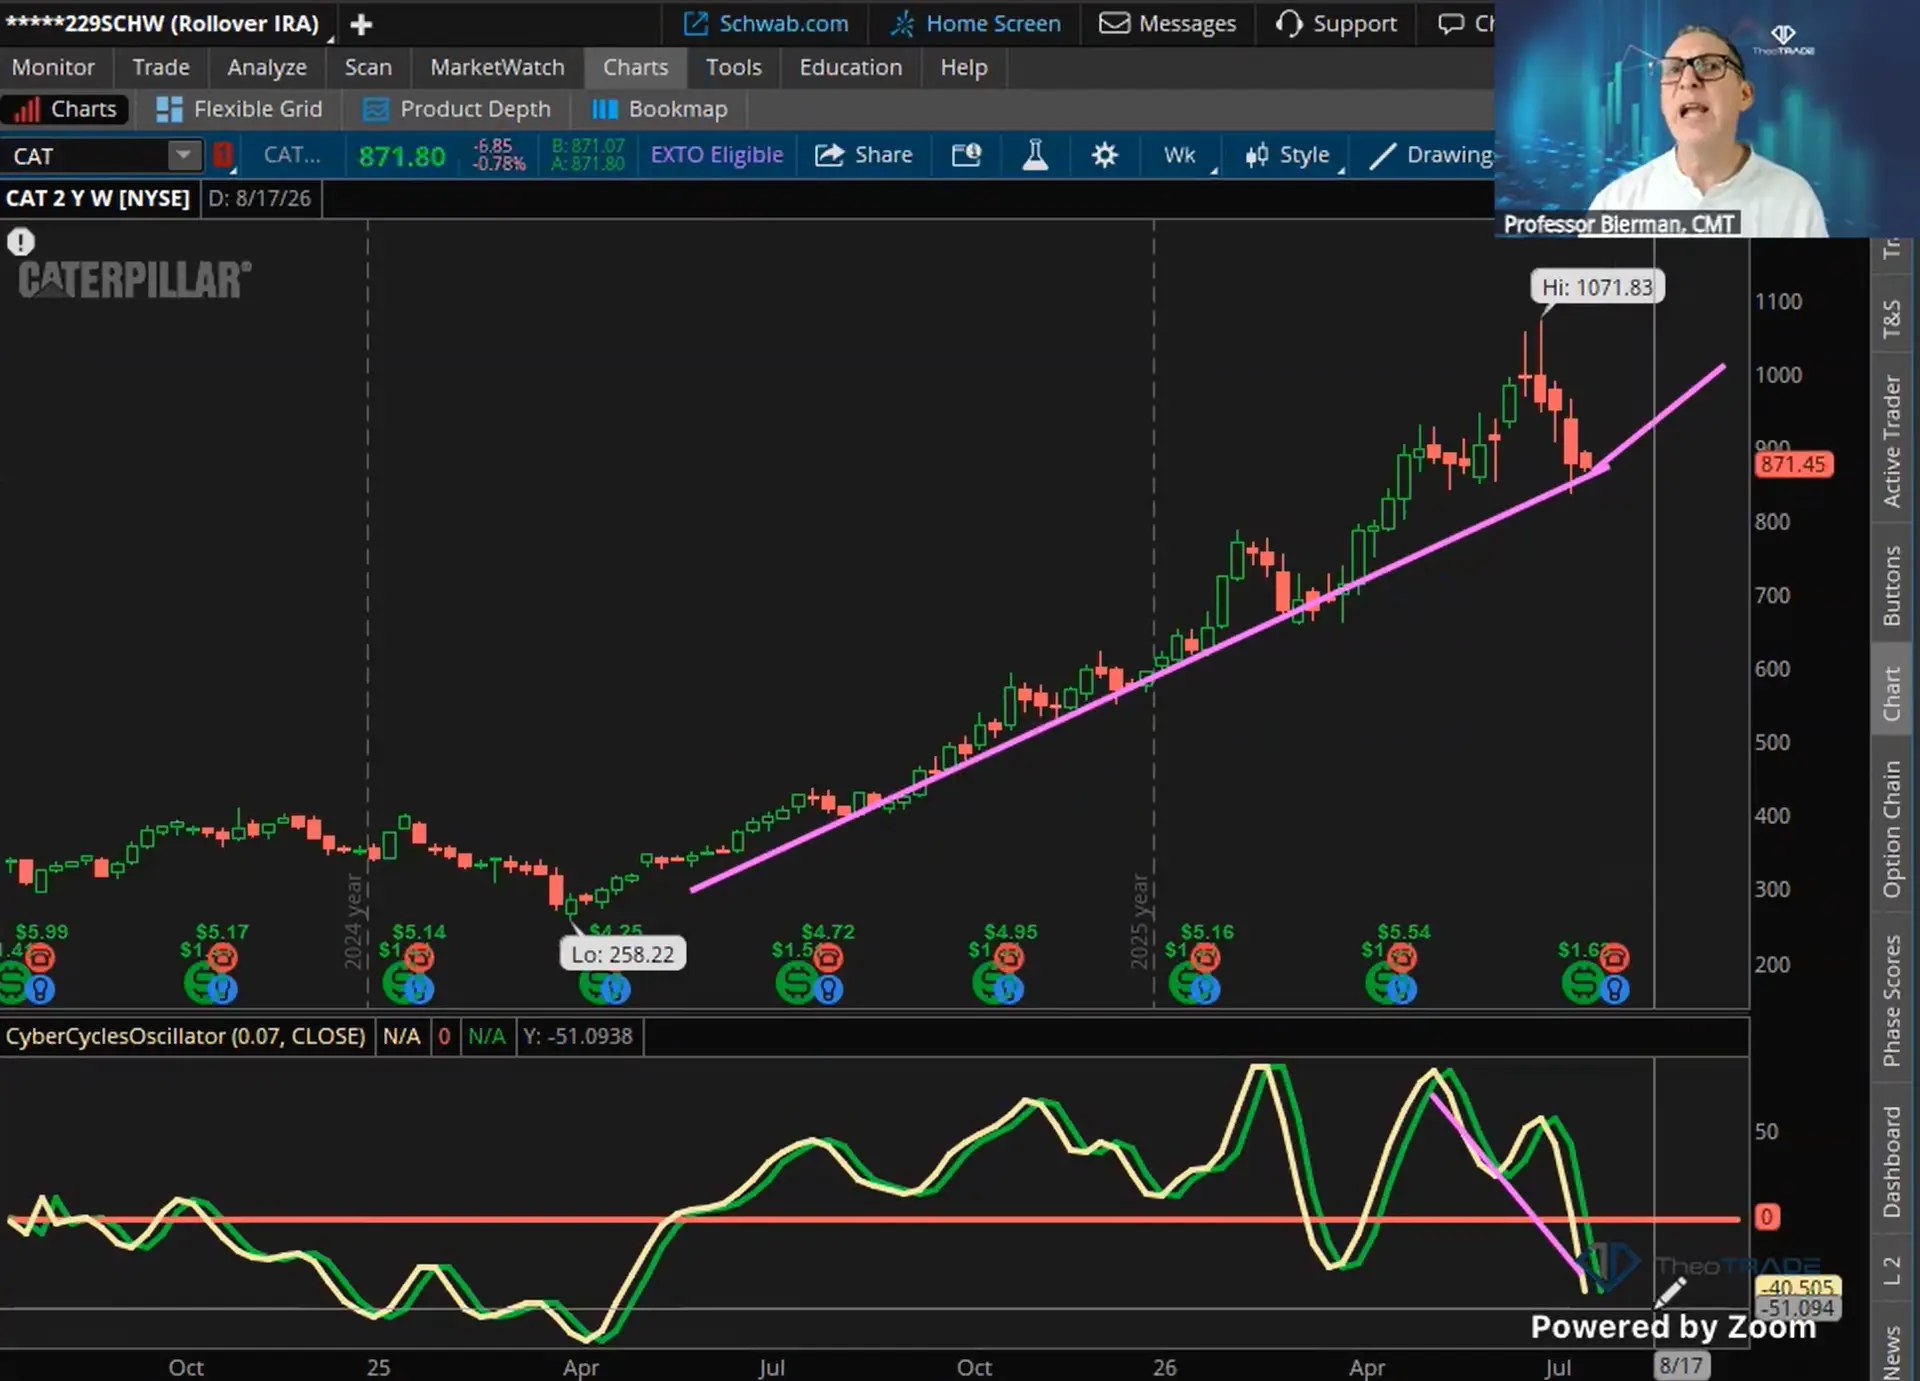Click the green dividend icon below $5.54
This screenshot has height=1381, width=1920.
(x=1383, y=984)
